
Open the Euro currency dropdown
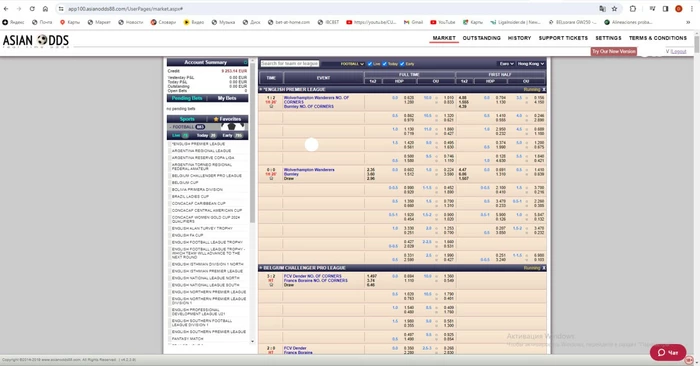[506, 64]
